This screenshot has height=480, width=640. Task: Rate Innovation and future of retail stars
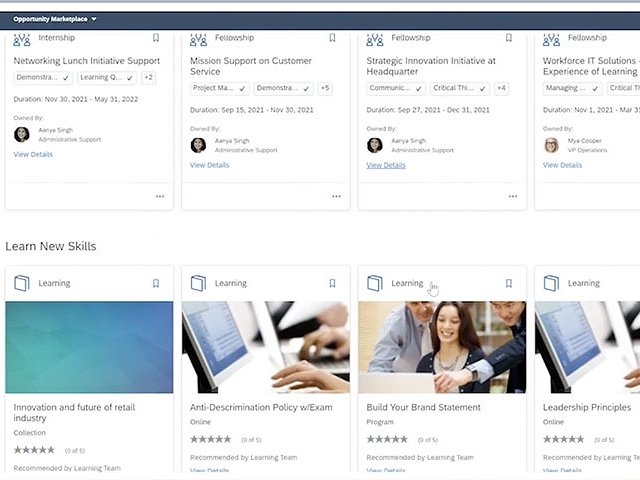click(x=34, y=450)
